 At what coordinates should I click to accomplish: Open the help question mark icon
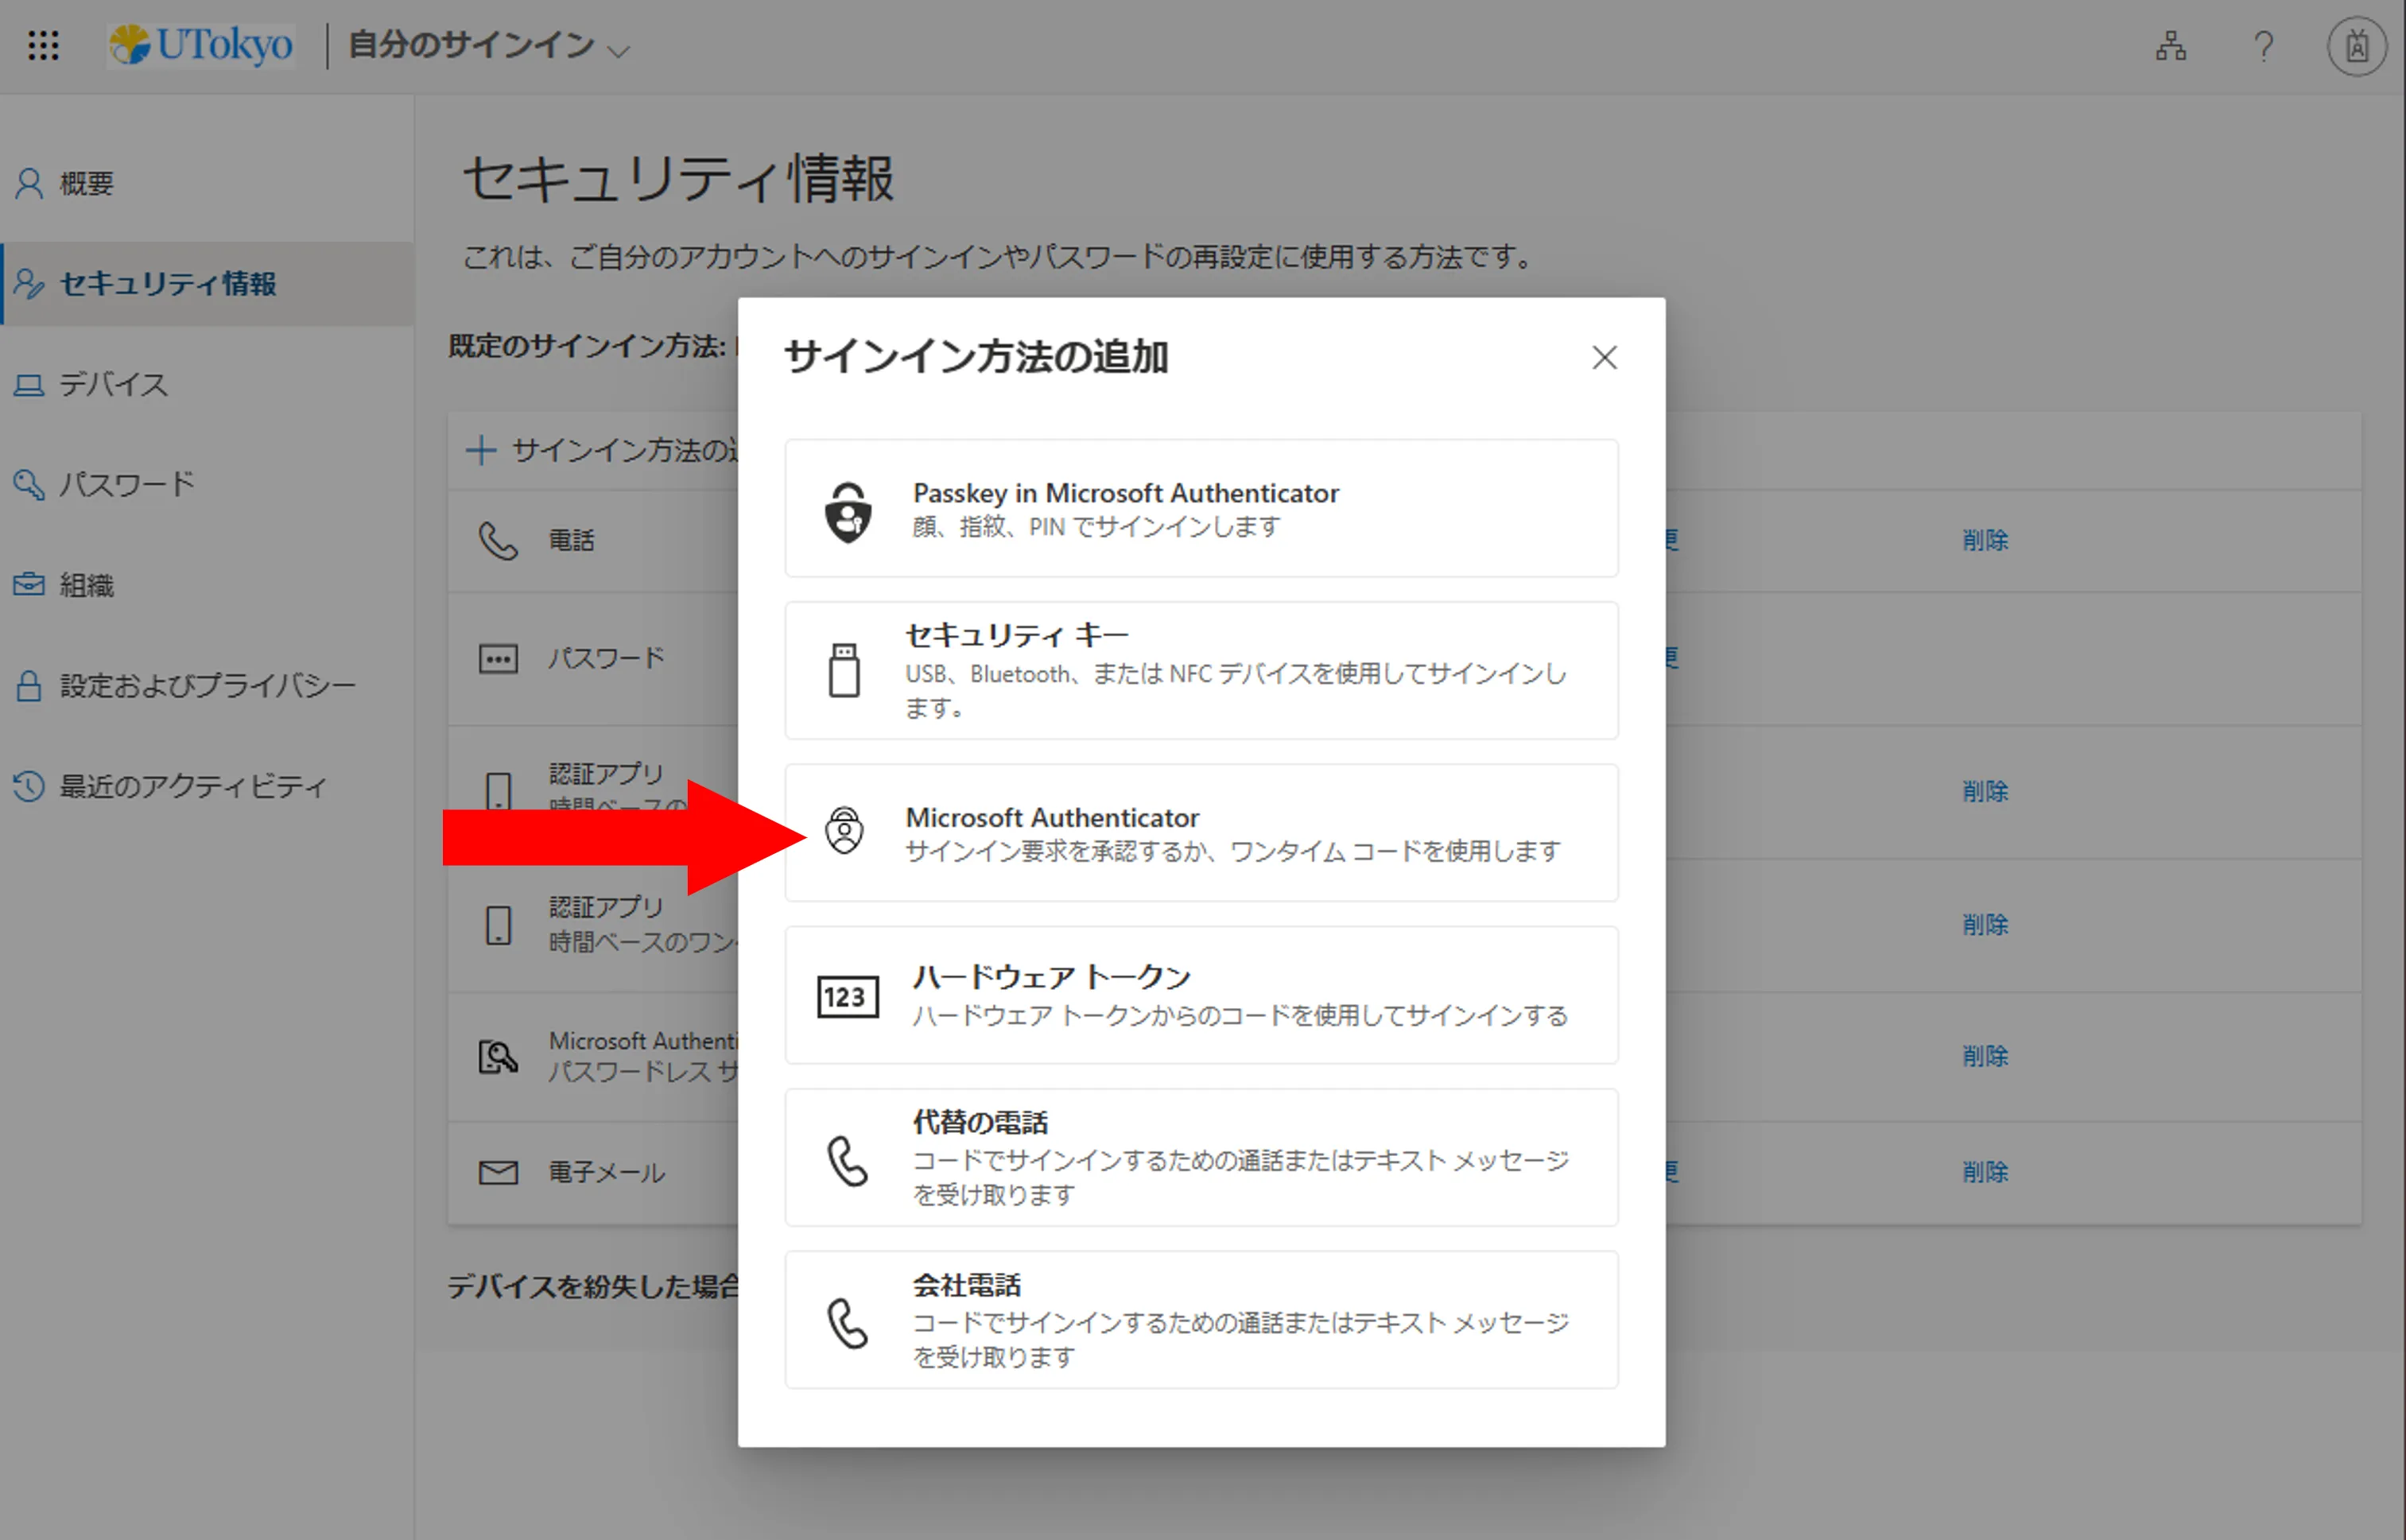coord(2263,46)
